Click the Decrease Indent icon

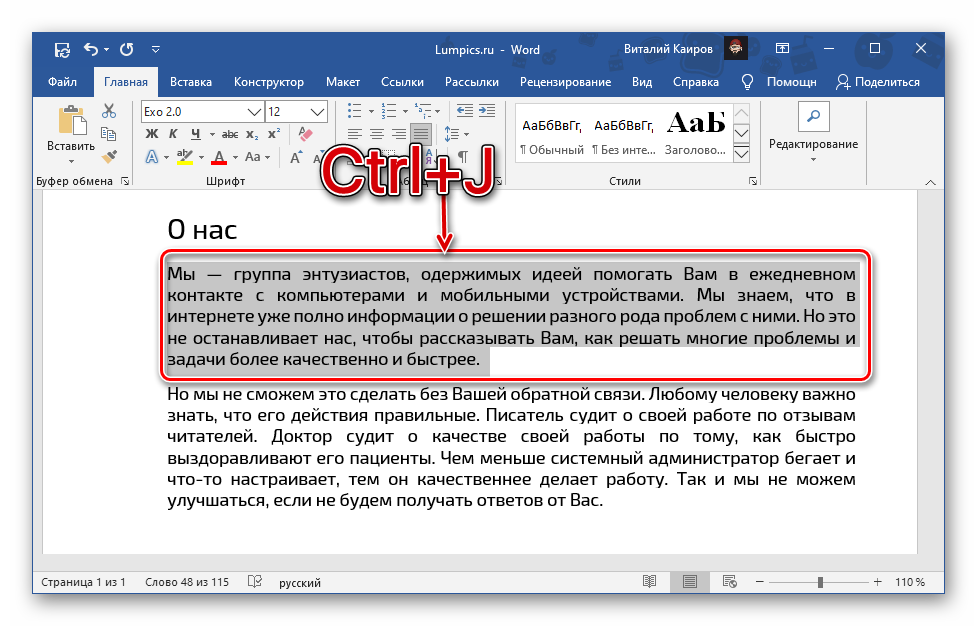pos(463,111)
